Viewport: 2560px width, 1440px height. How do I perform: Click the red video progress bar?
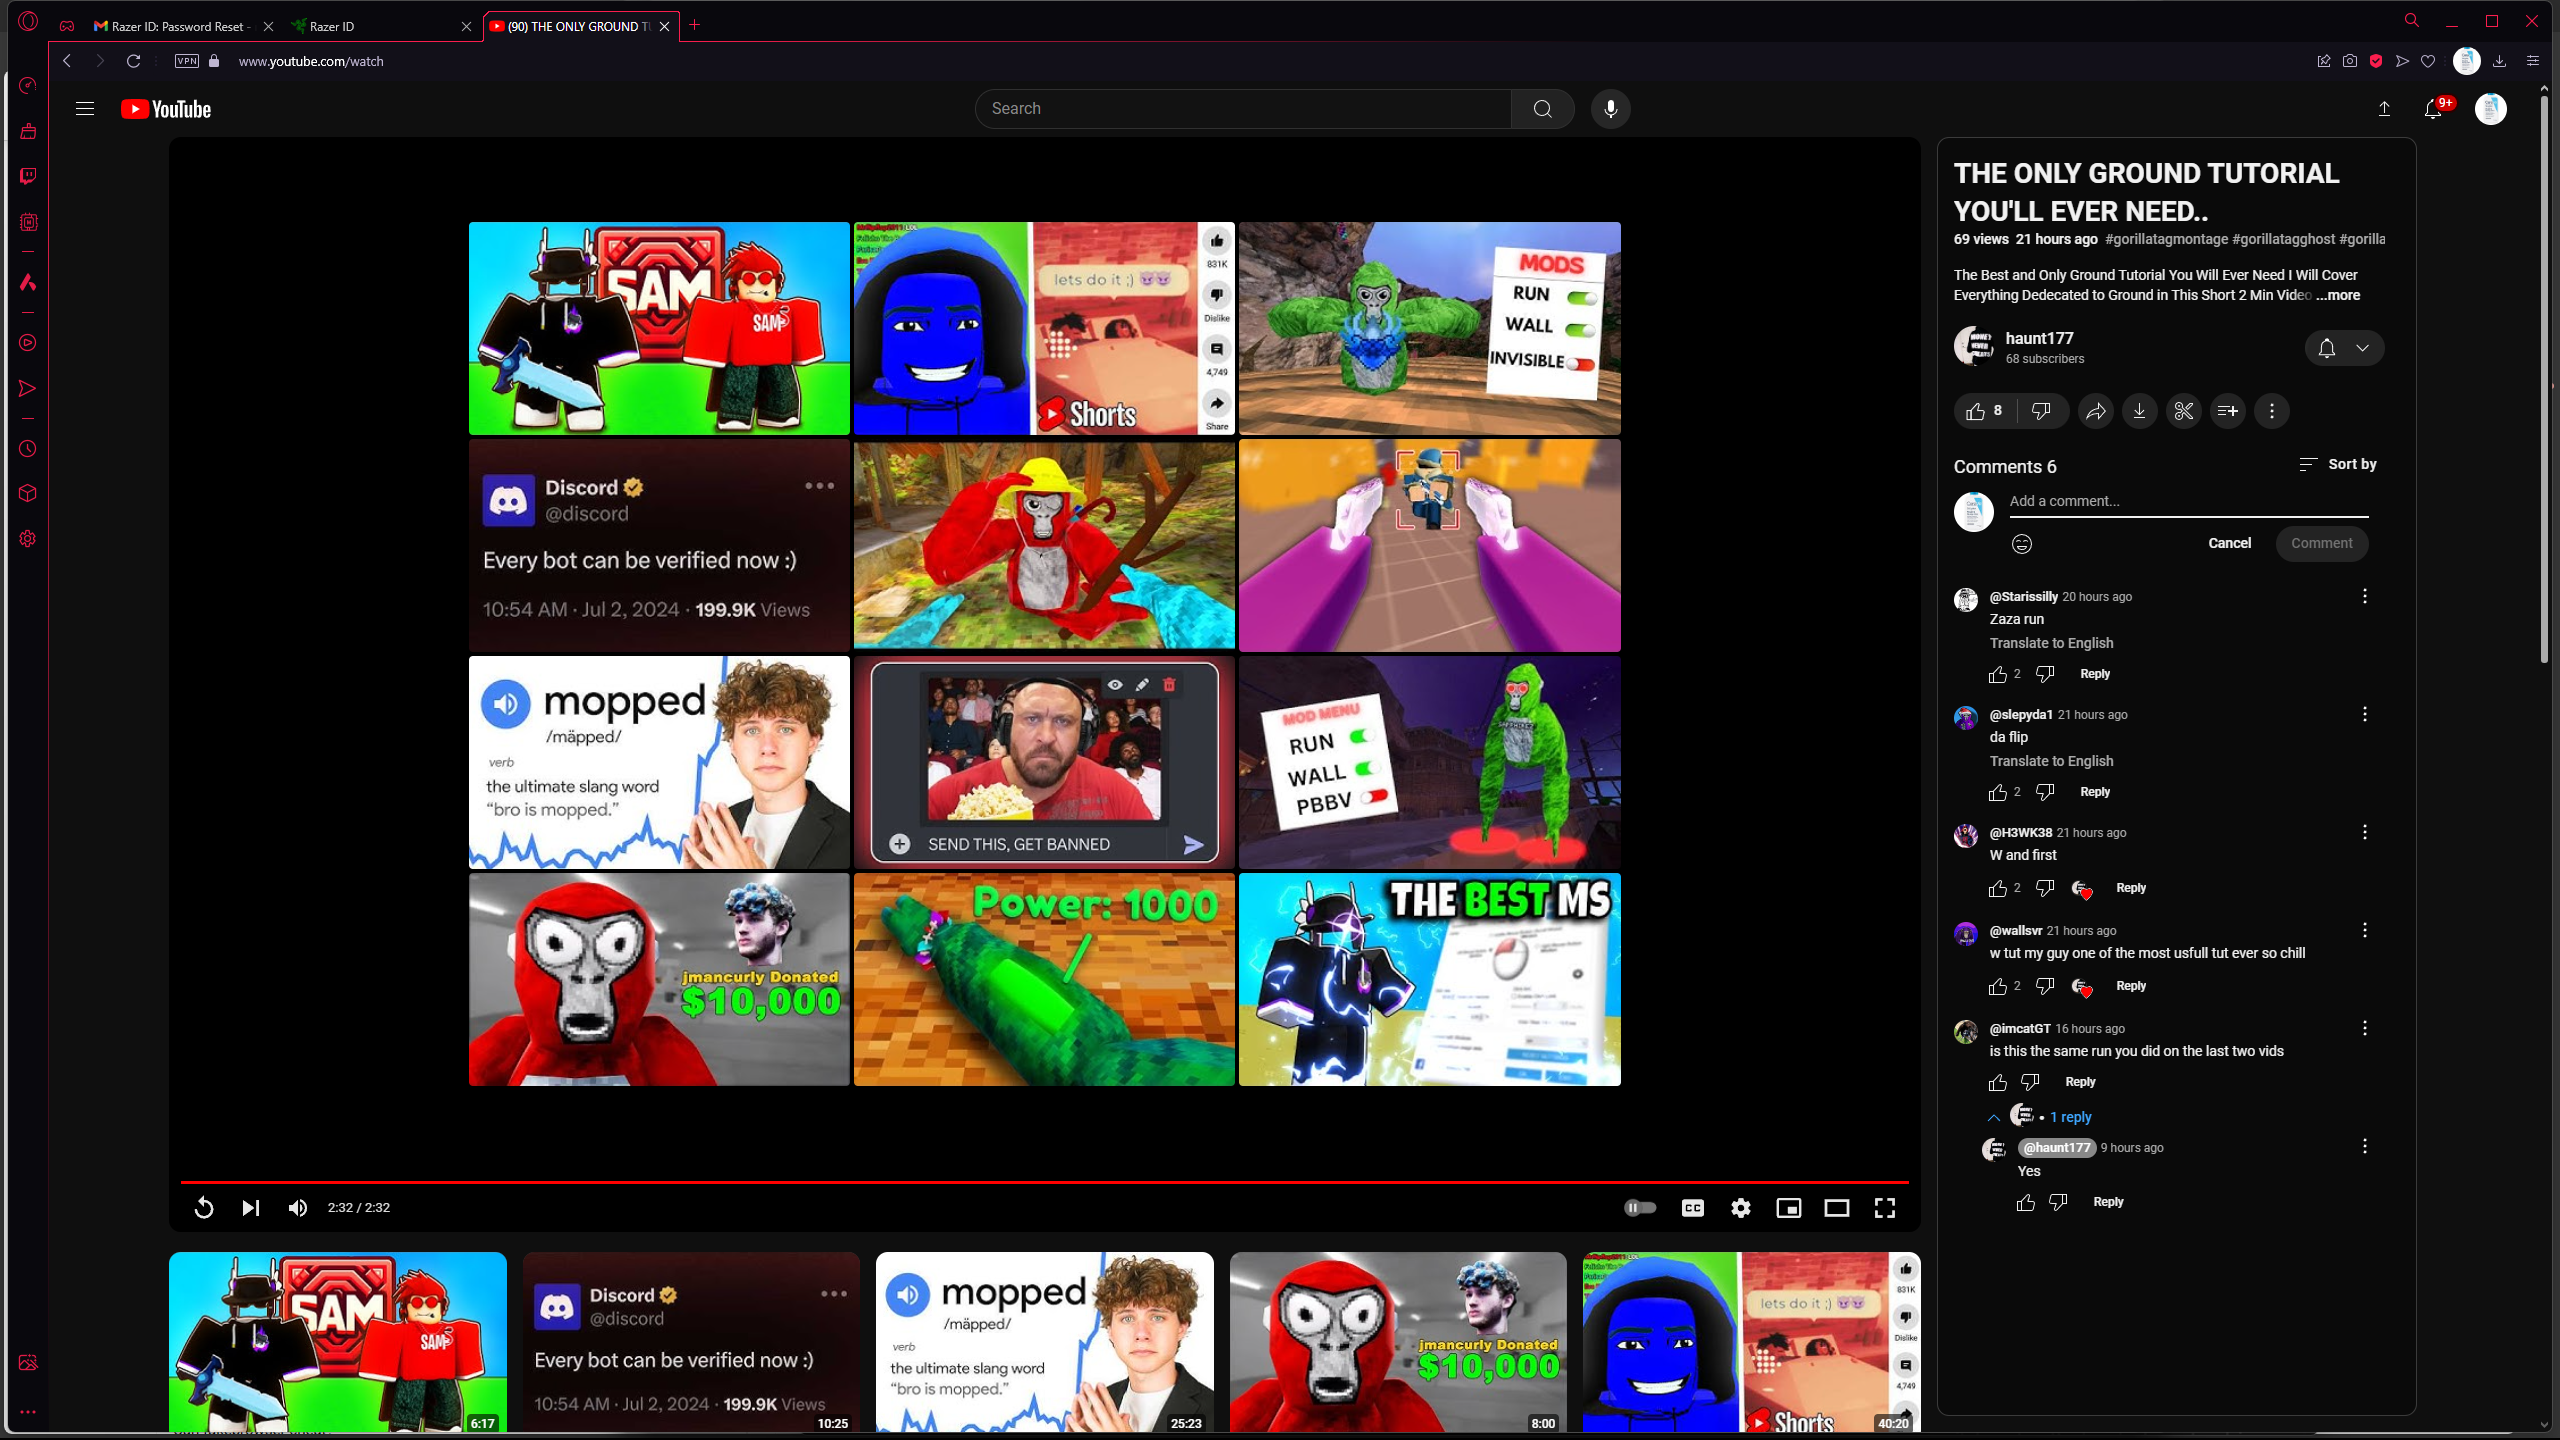click(x=1044, y=1182)
